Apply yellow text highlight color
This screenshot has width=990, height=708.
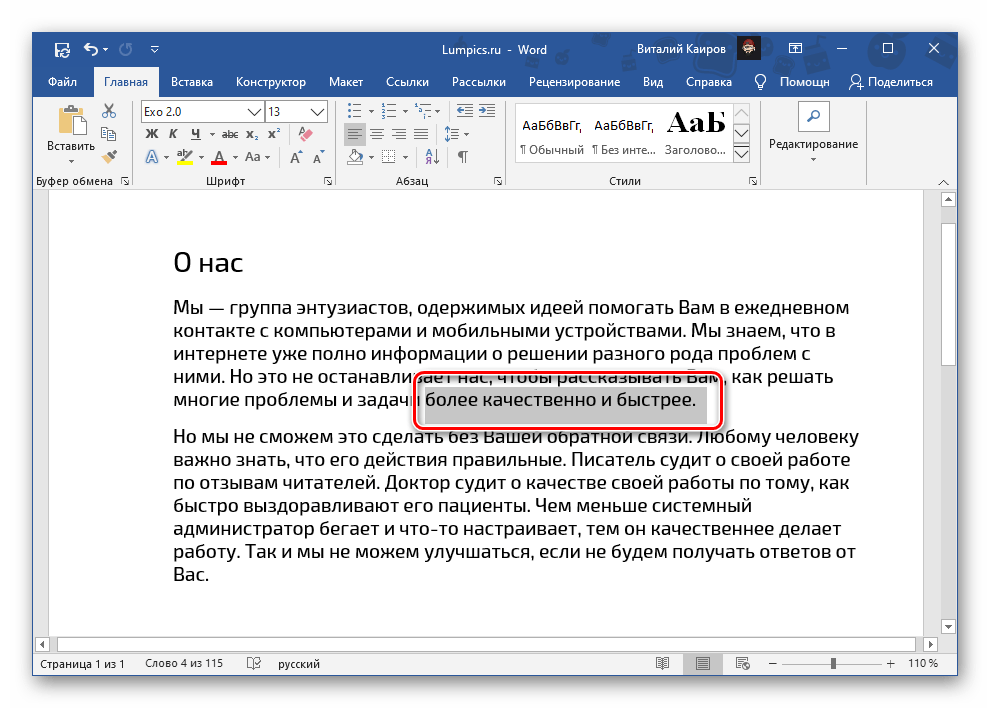[x=185, y=157]
